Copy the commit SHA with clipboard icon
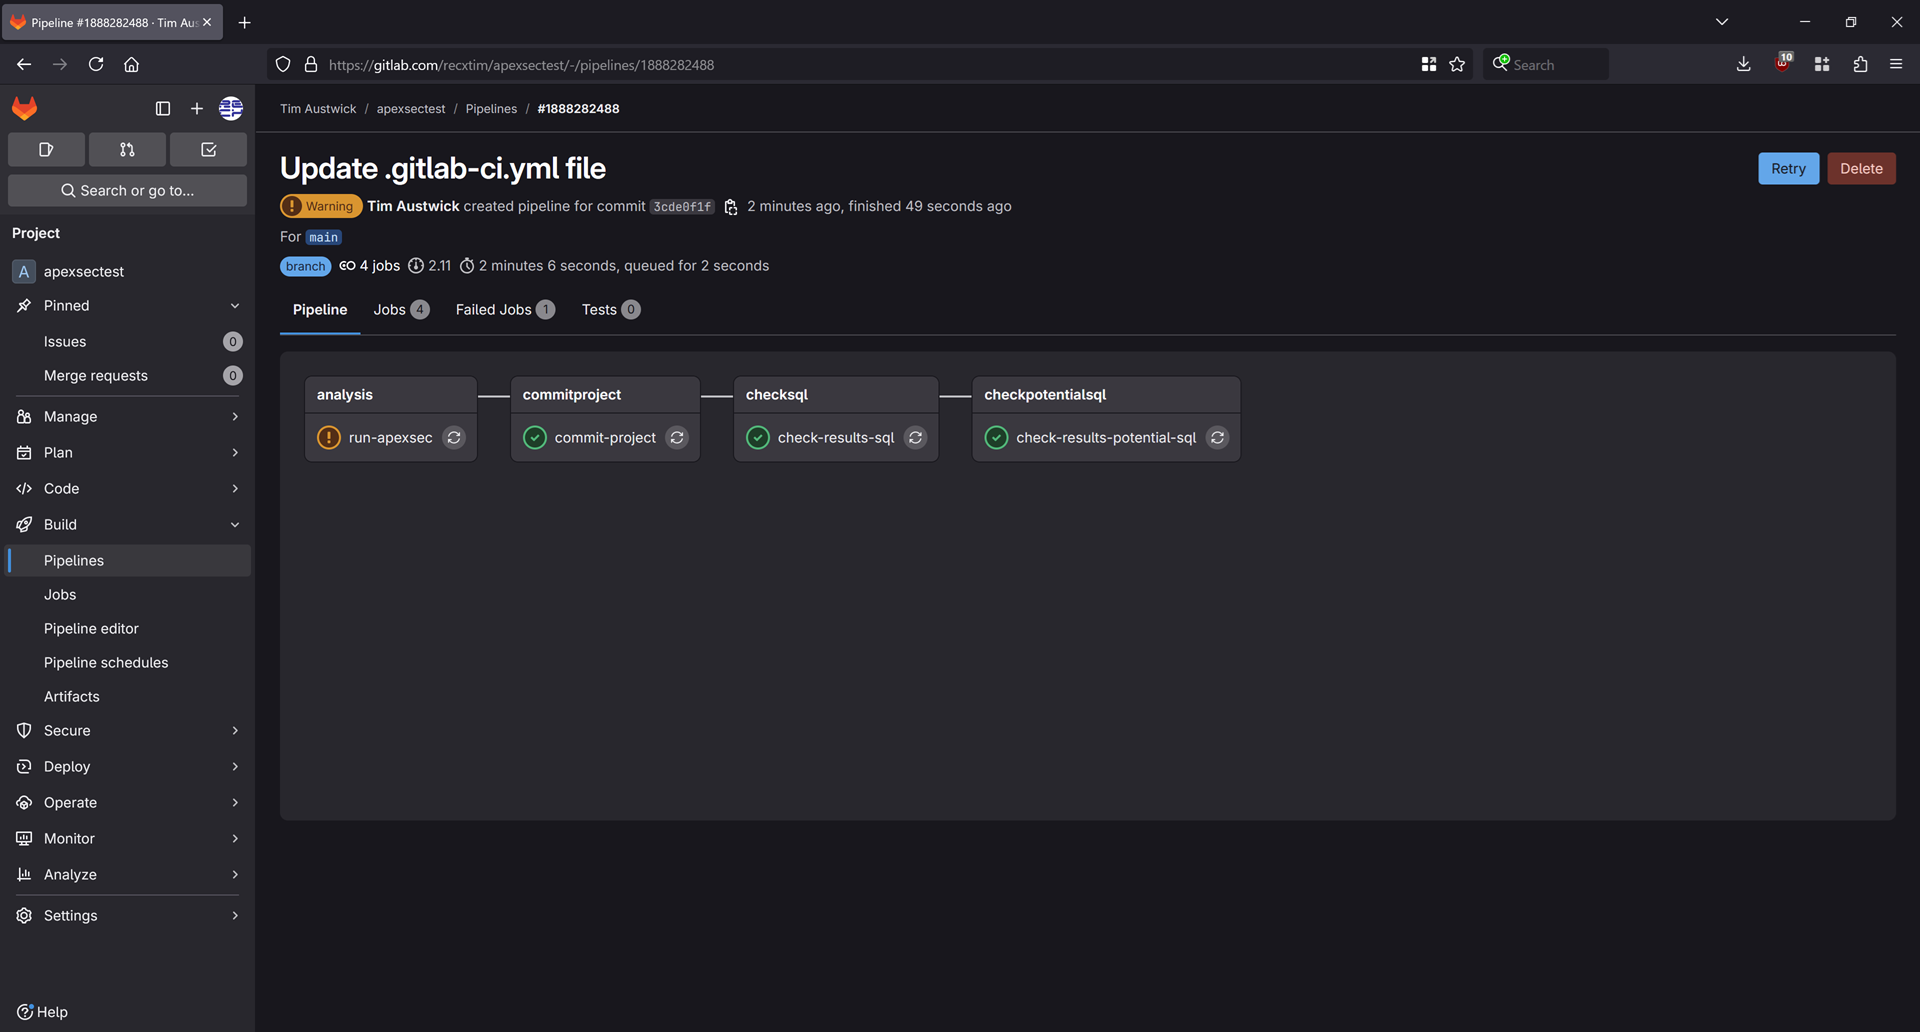1920x1032 pixels. point(731,207)
